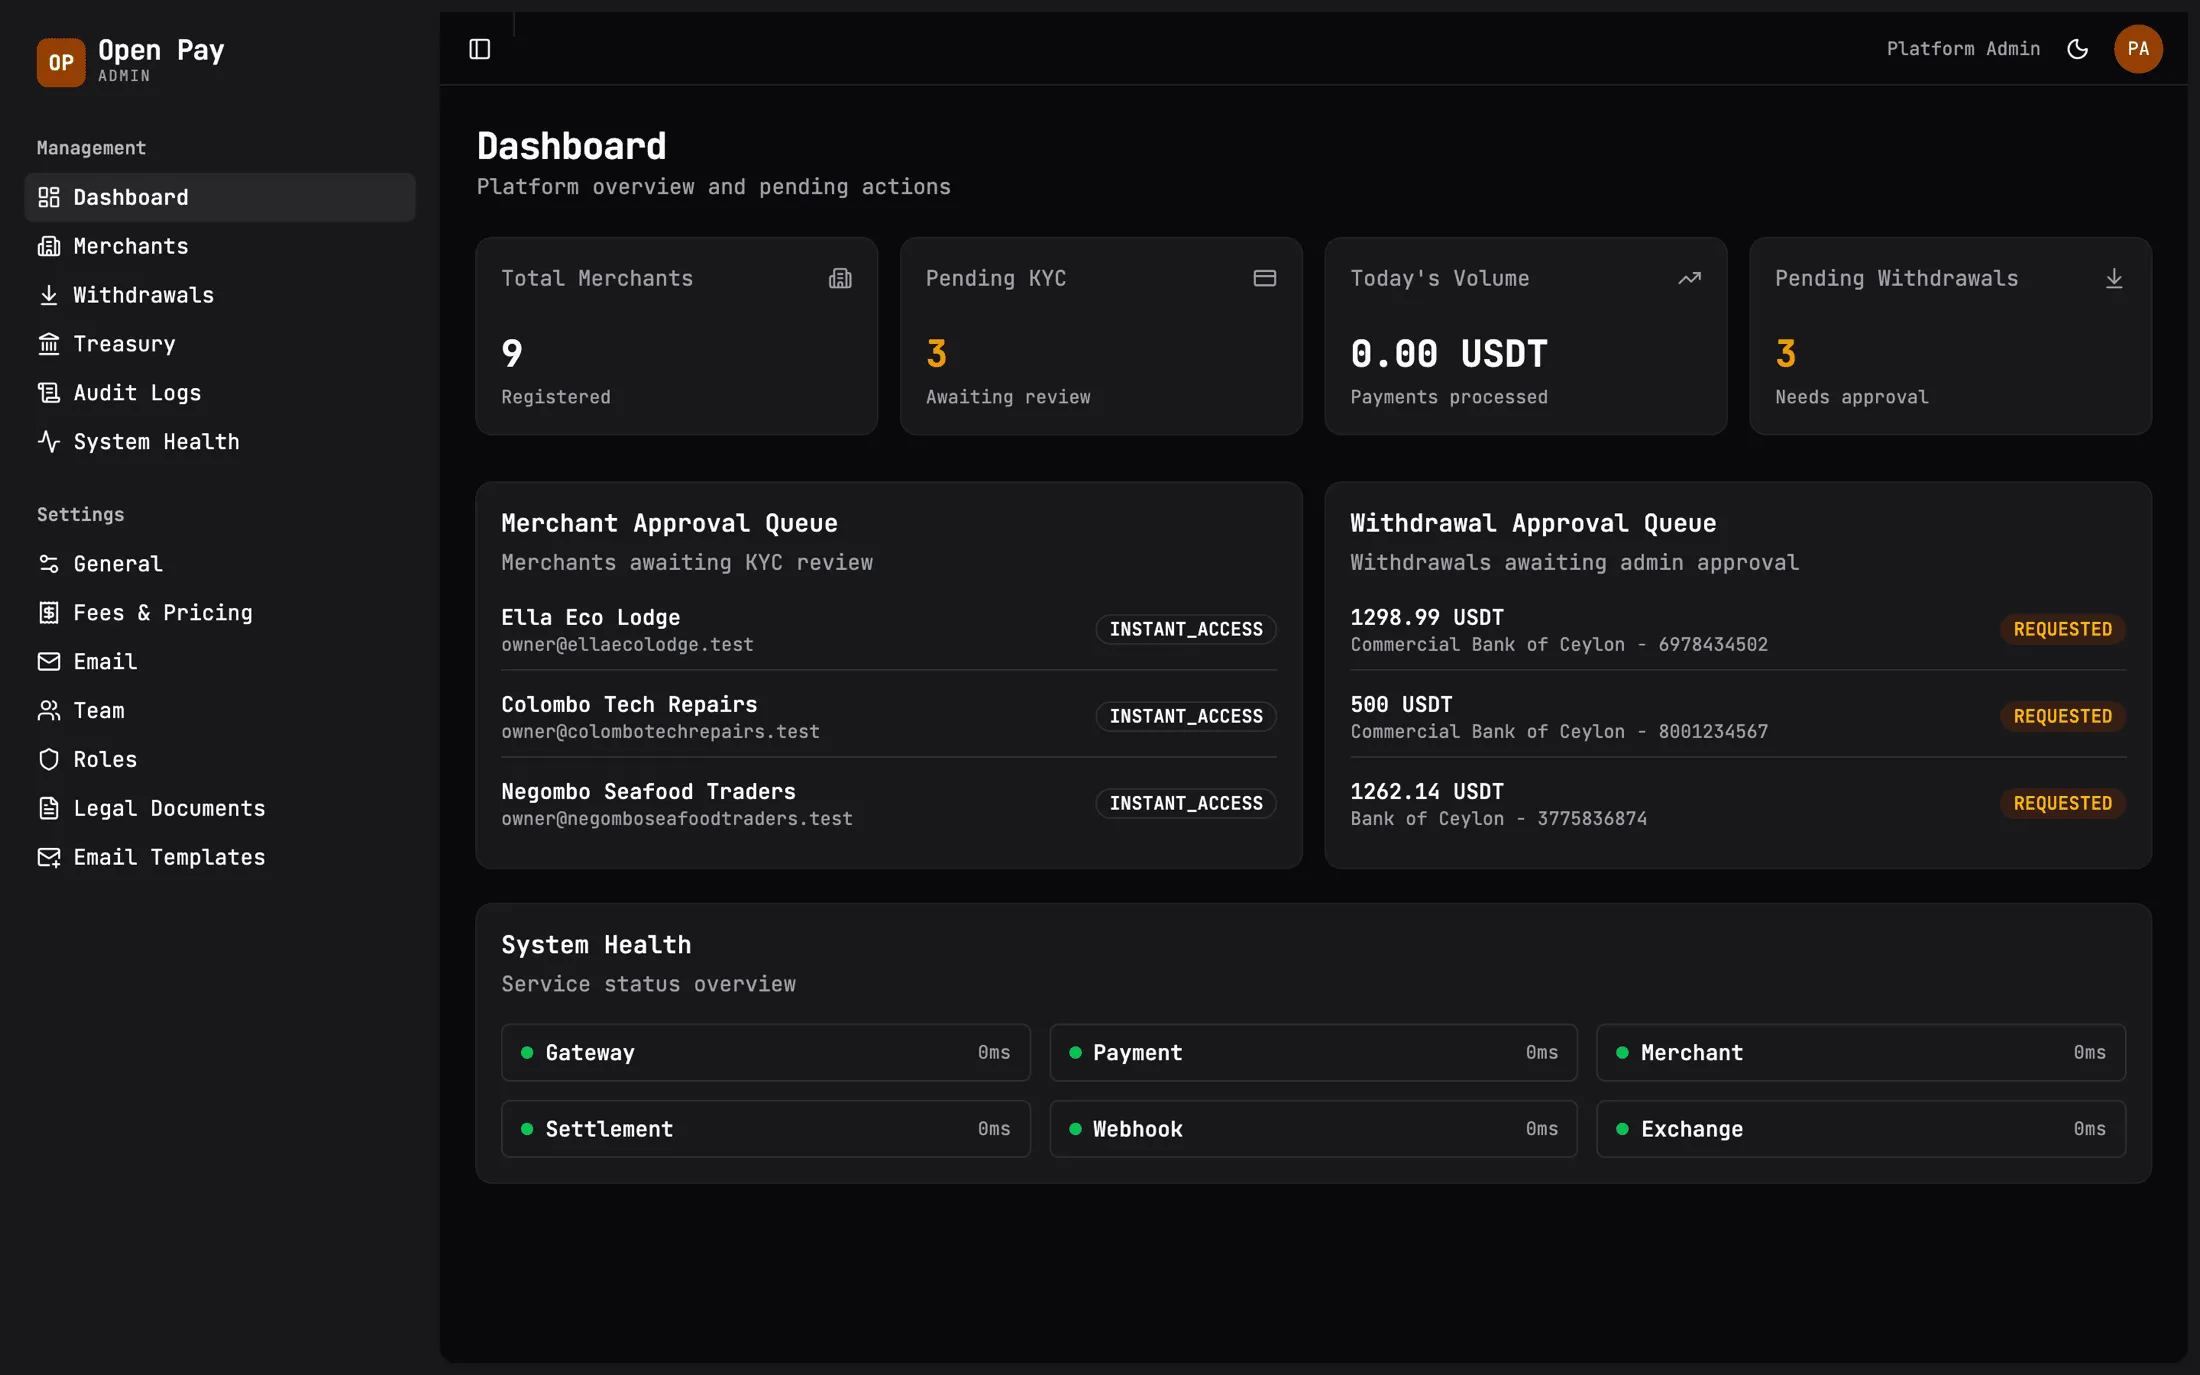The image size is (2200, 1375).
Task: Click the Pending KYC count 3
Action: tap(936, 354)
